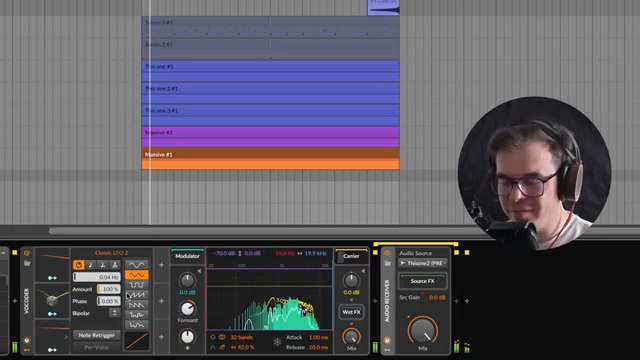
Task: Click the LFO rate 0.04 Hz field
Action: coord(97,277)
